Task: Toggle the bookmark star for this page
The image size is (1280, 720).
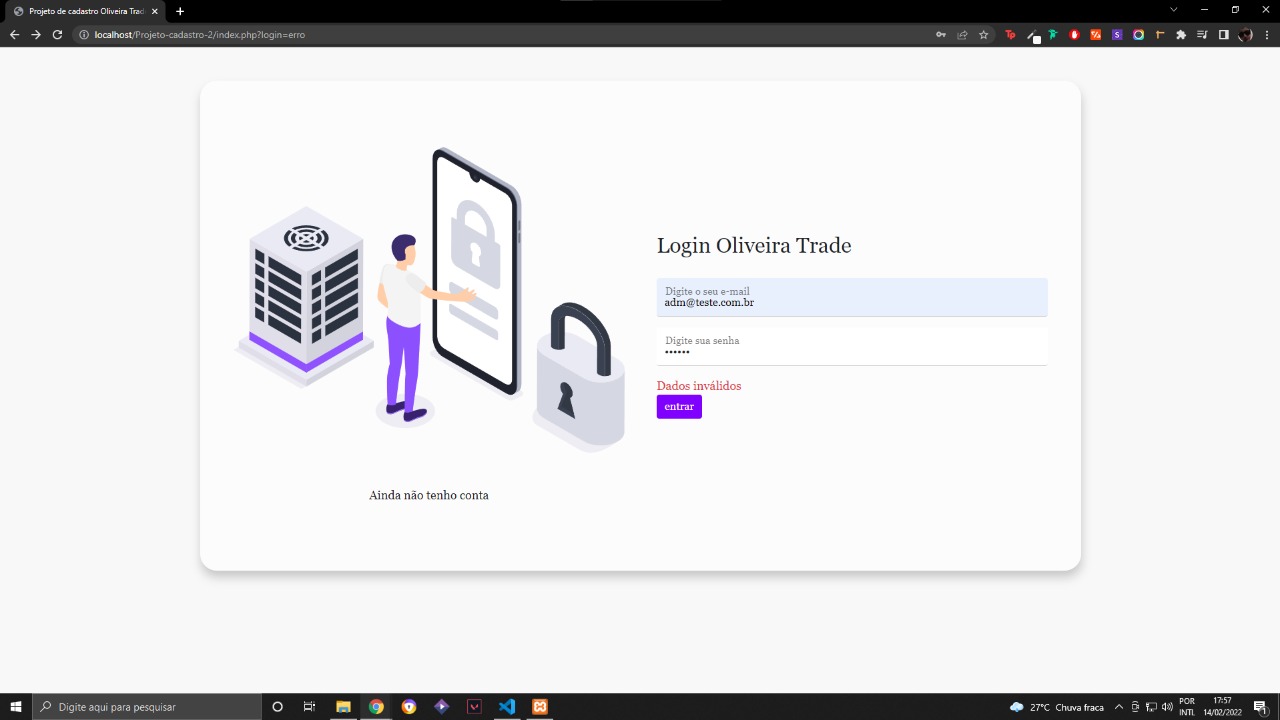Action: (984, 34)
